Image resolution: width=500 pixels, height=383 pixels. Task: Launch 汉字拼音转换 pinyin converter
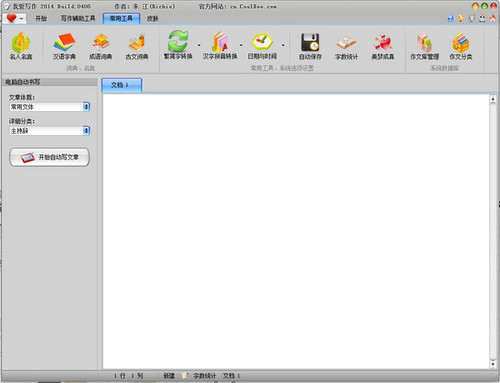[x=220, y=45]
